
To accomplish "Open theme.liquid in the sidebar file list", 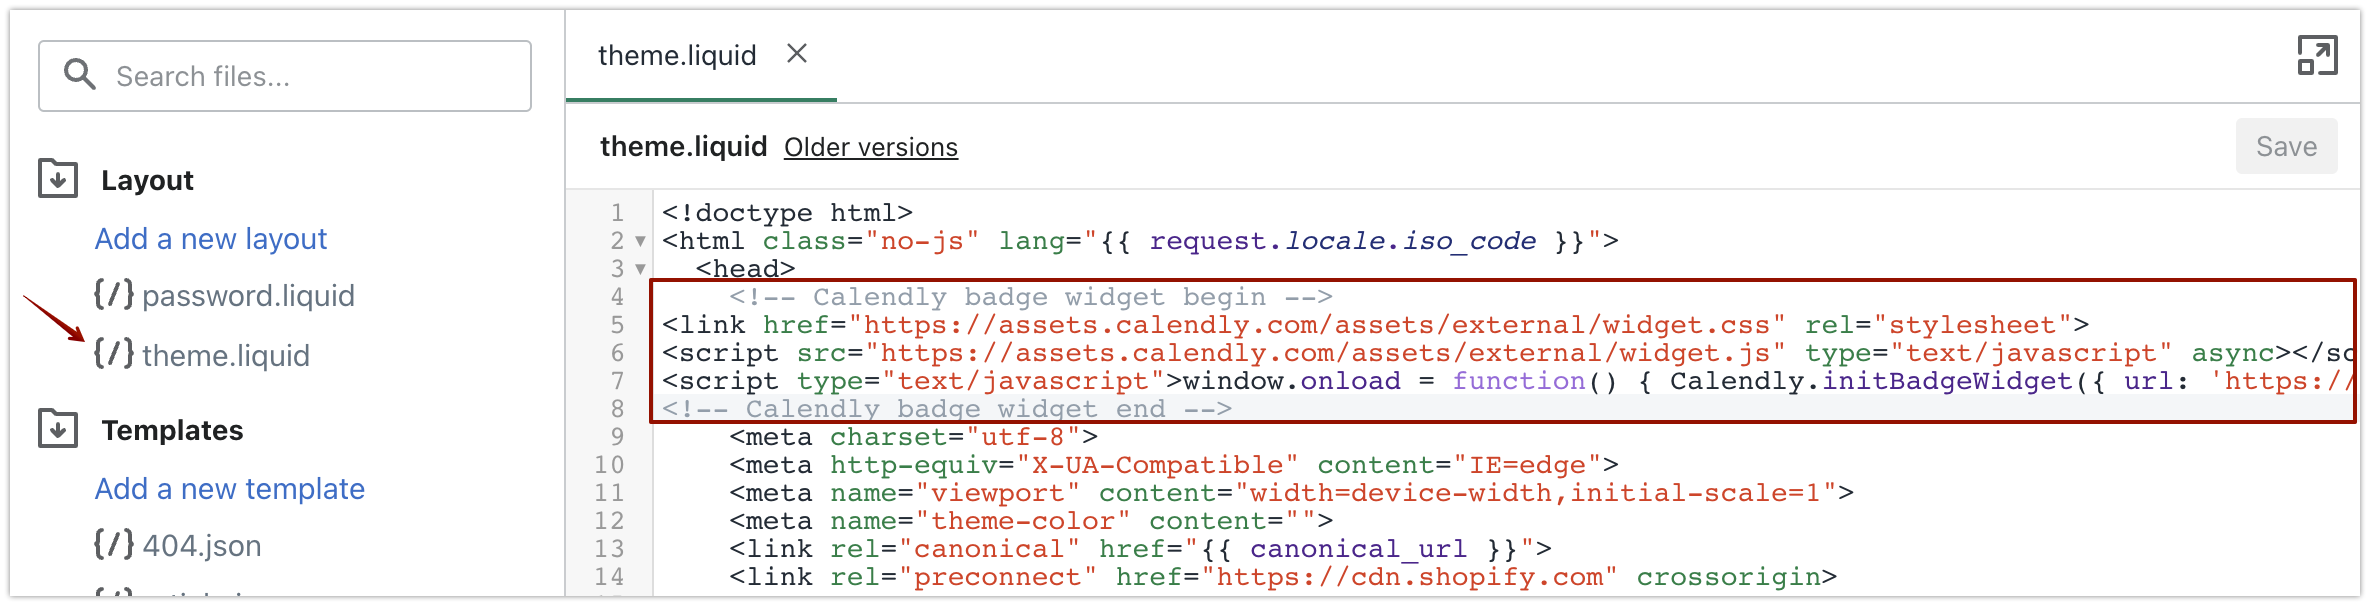I will pos(226,356).
